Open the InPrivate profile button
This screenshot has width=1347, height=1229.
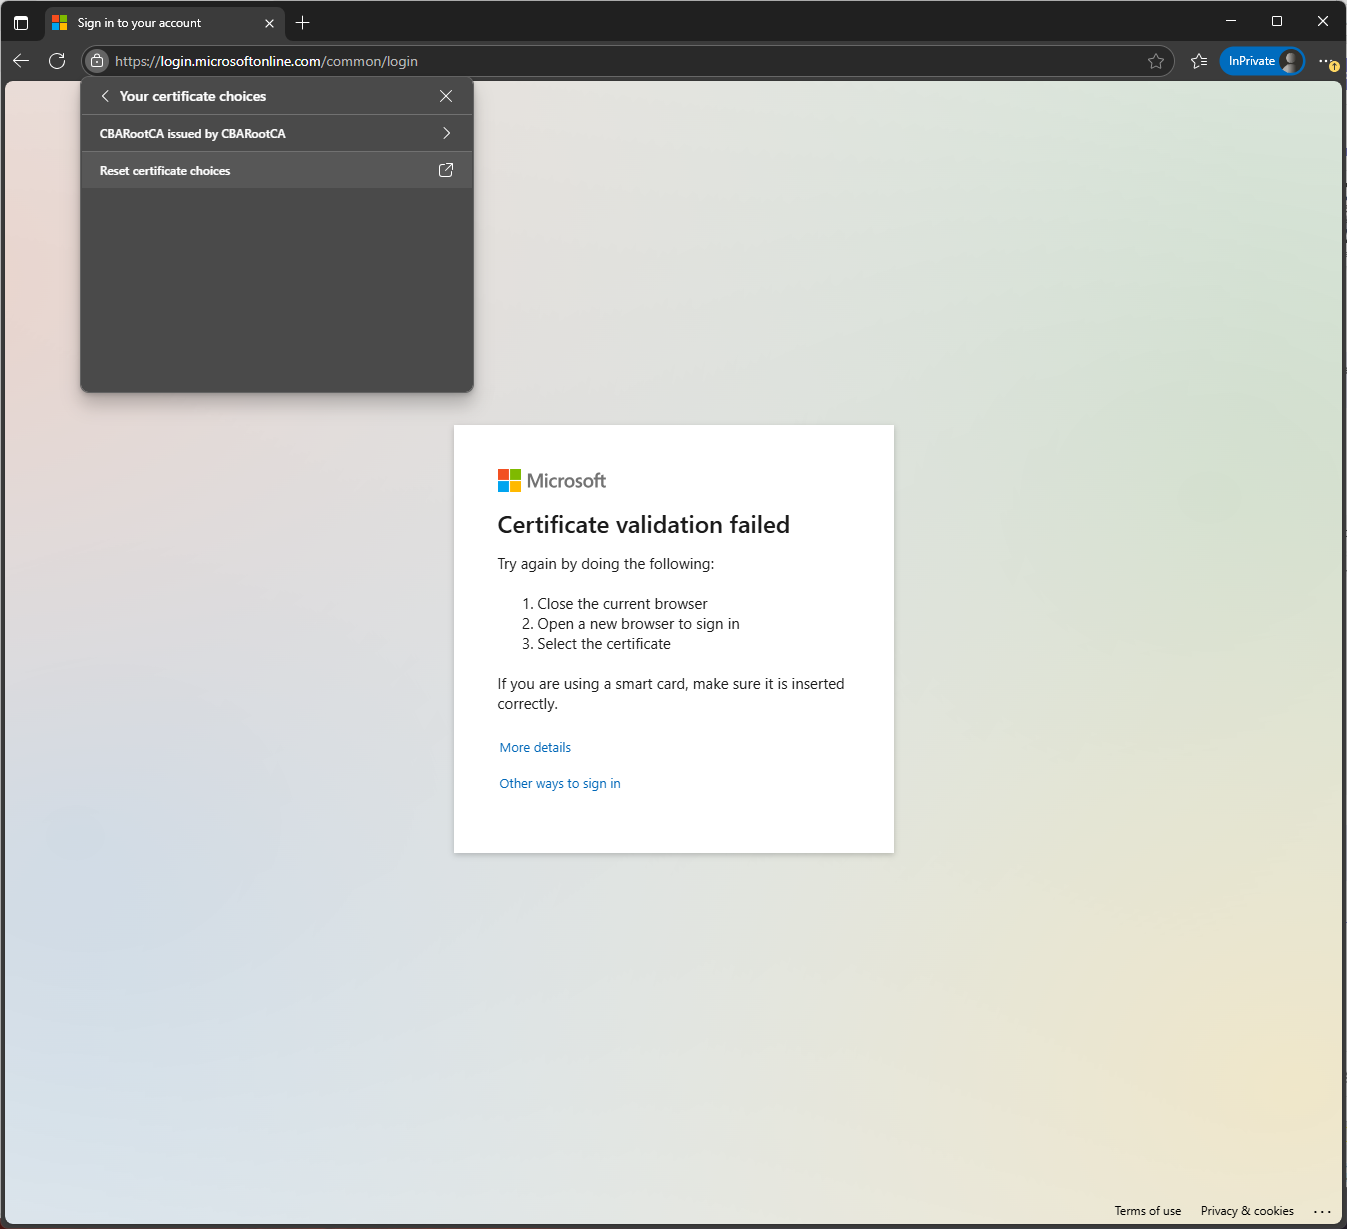(1263, 61)
